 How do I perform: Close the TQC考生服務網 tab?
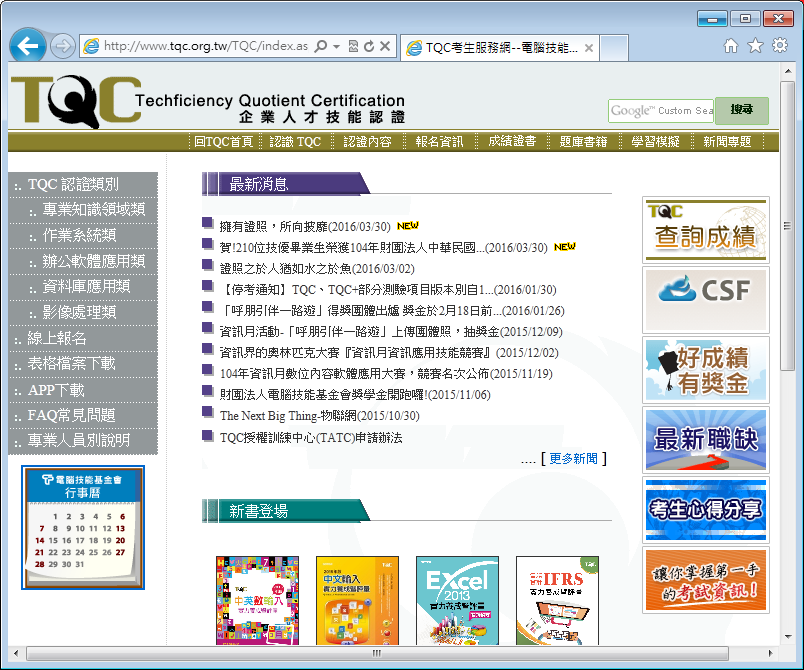tap(589, 48)
